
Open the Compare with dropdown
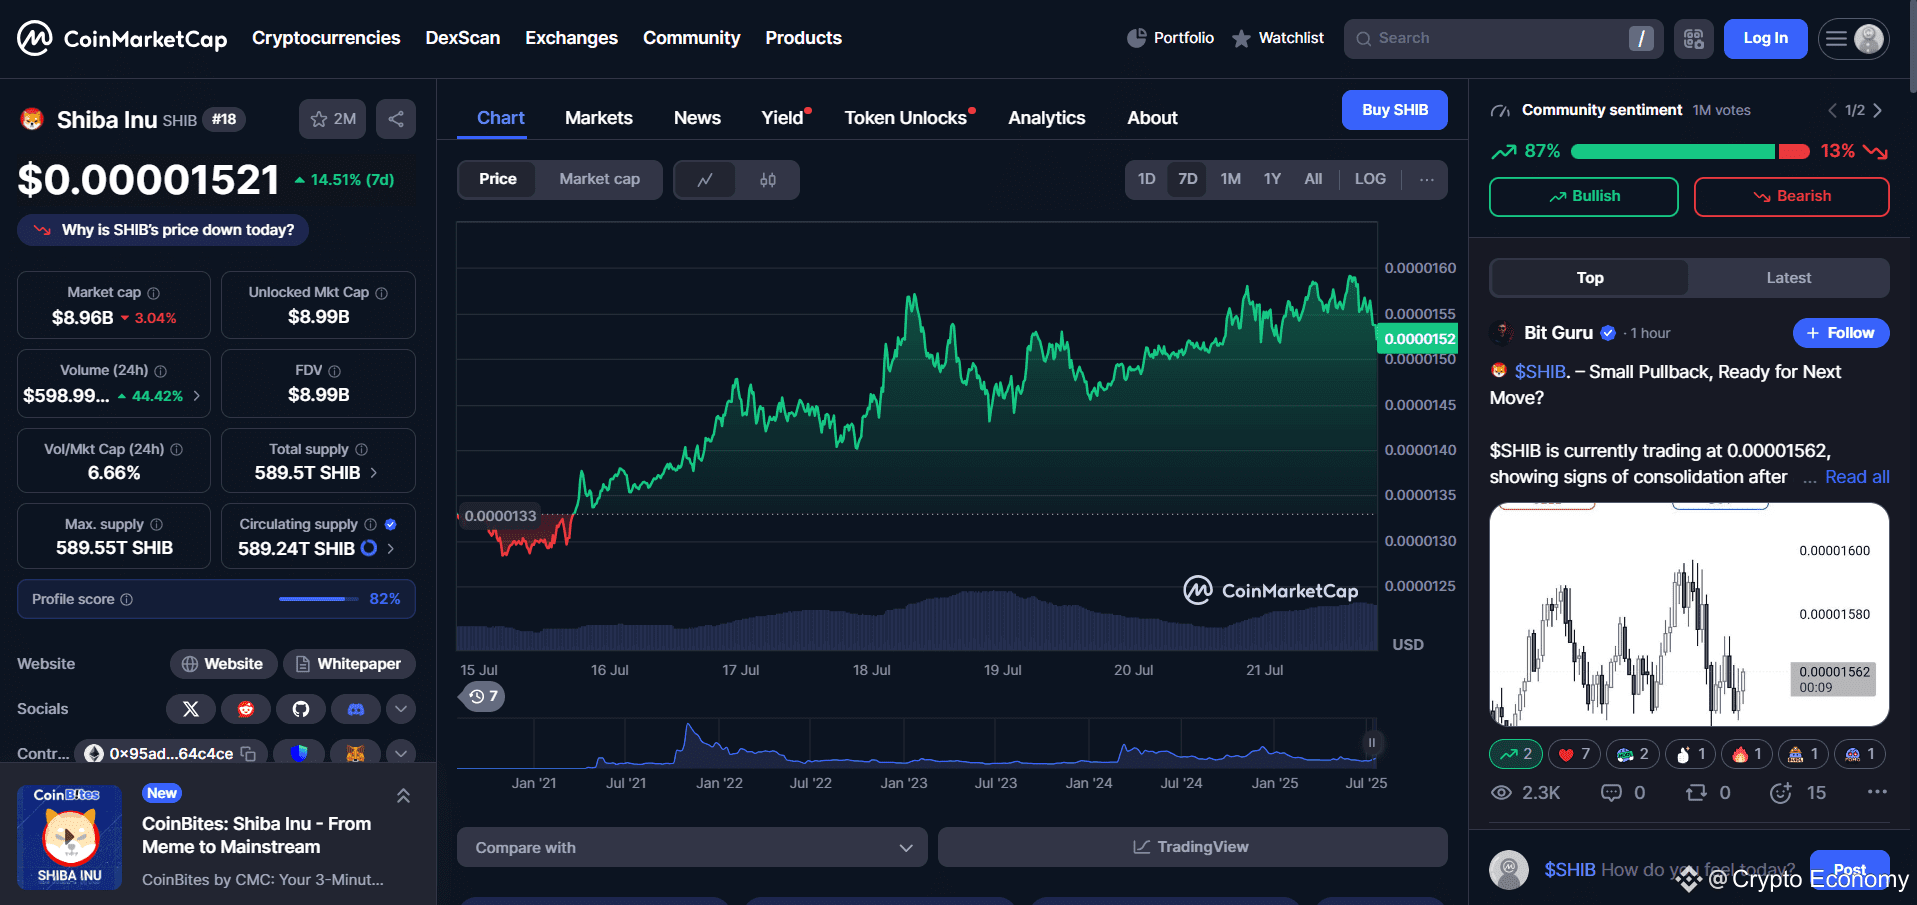click(692, 847)
